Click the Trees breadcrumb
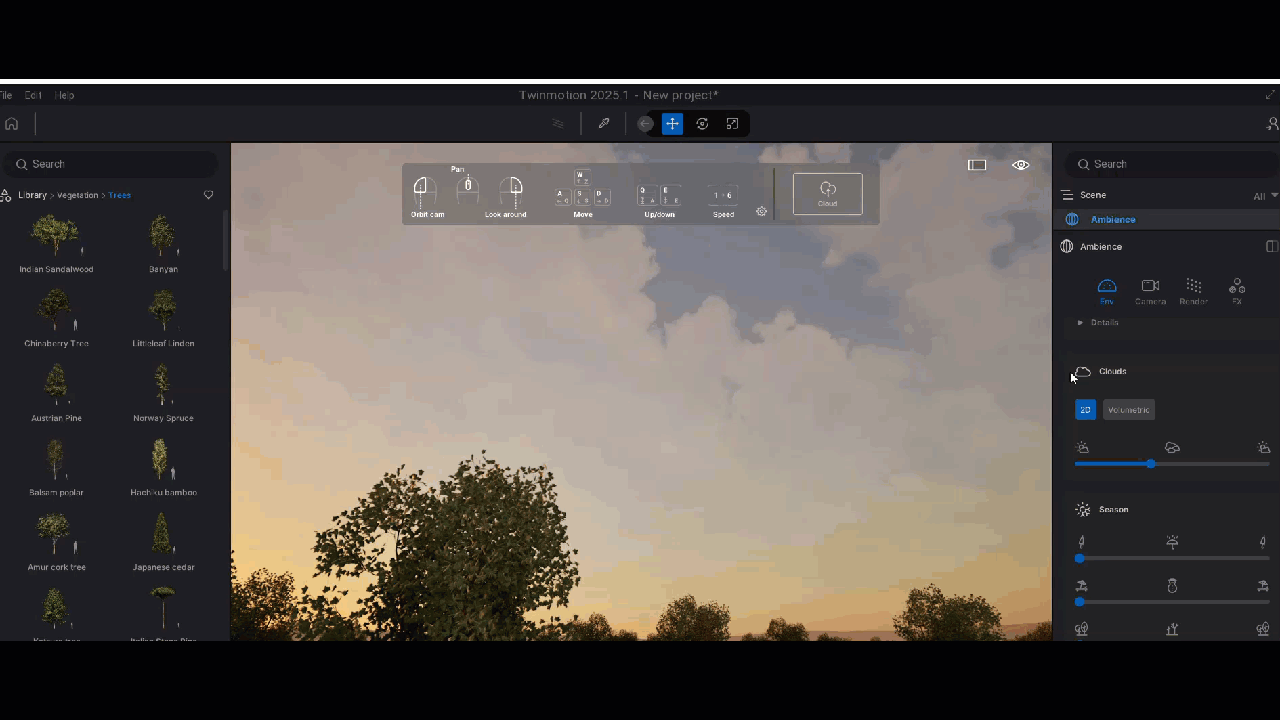The width and height of the screenshot is (1280, 720). (119, 195)
